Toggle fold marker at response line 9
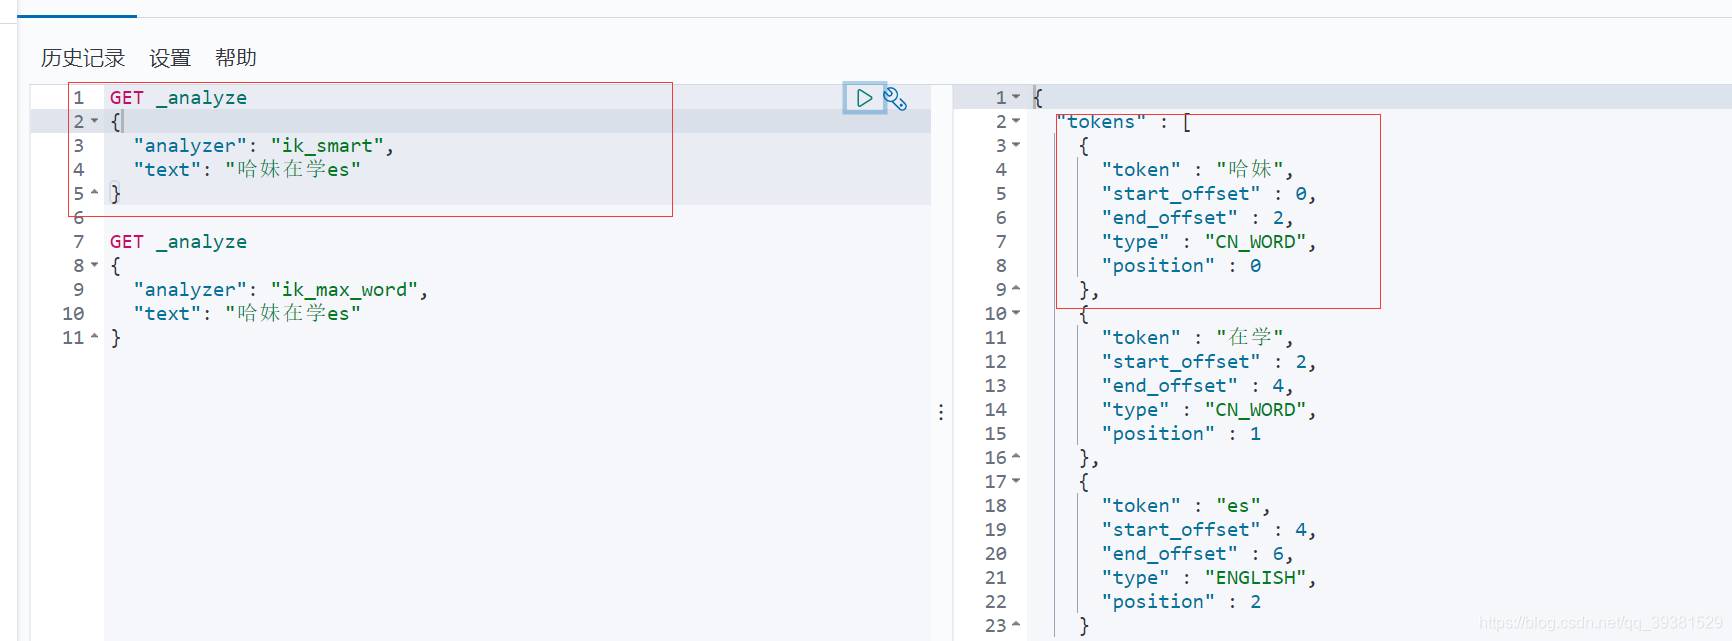Image resolution: width=1732 pixels, height=641 pixels. (1016, 289)
